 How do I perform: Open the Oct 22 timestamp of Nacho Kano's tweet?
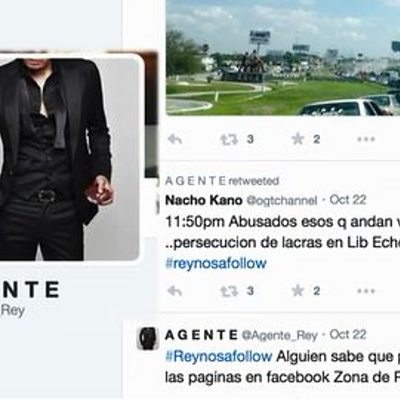(x=348, y=200)
